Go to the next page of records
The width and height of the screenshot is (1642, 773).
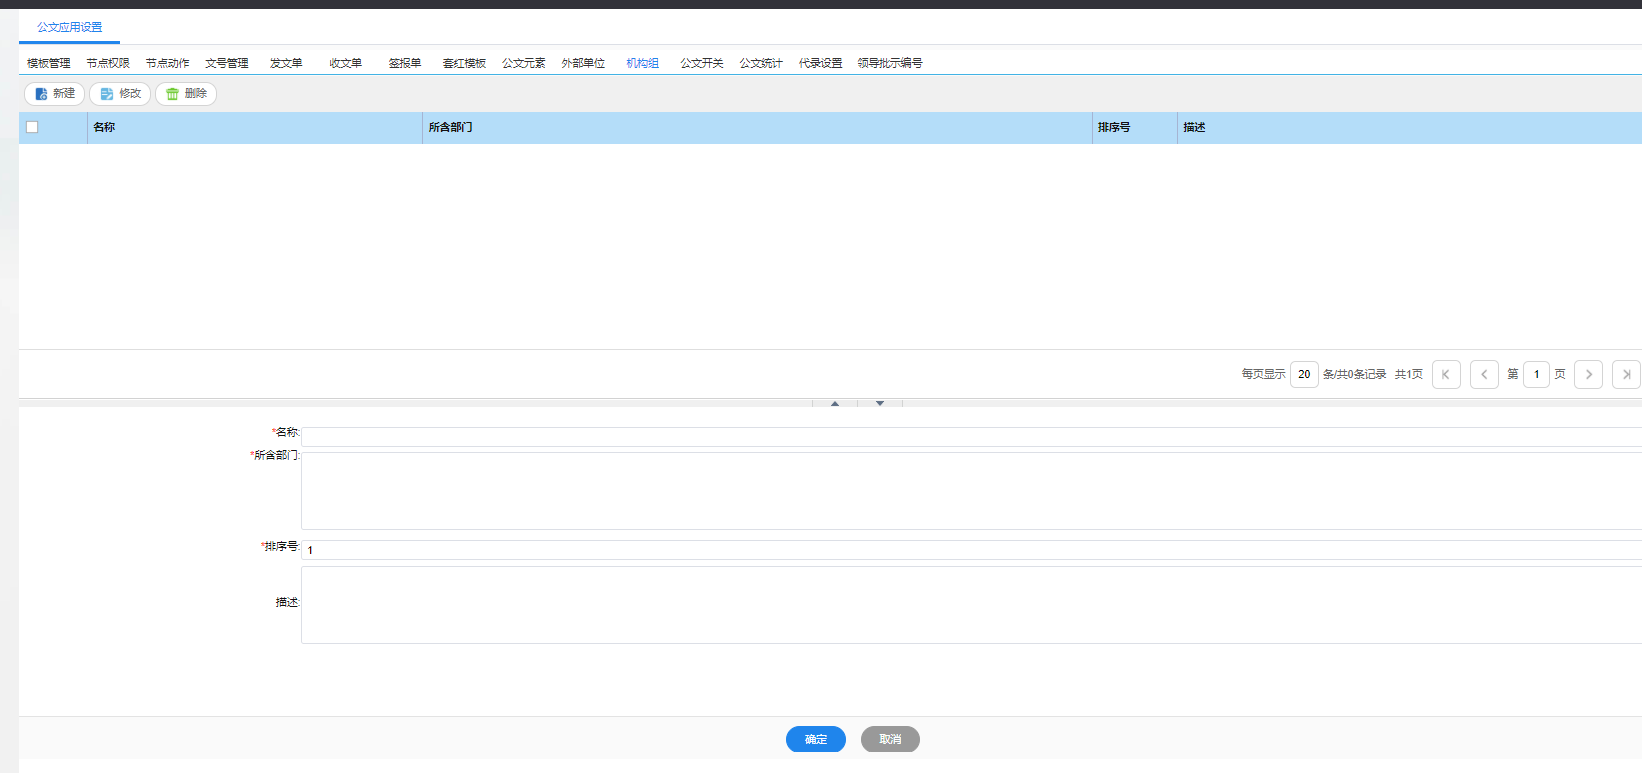tap(1588, 374)
